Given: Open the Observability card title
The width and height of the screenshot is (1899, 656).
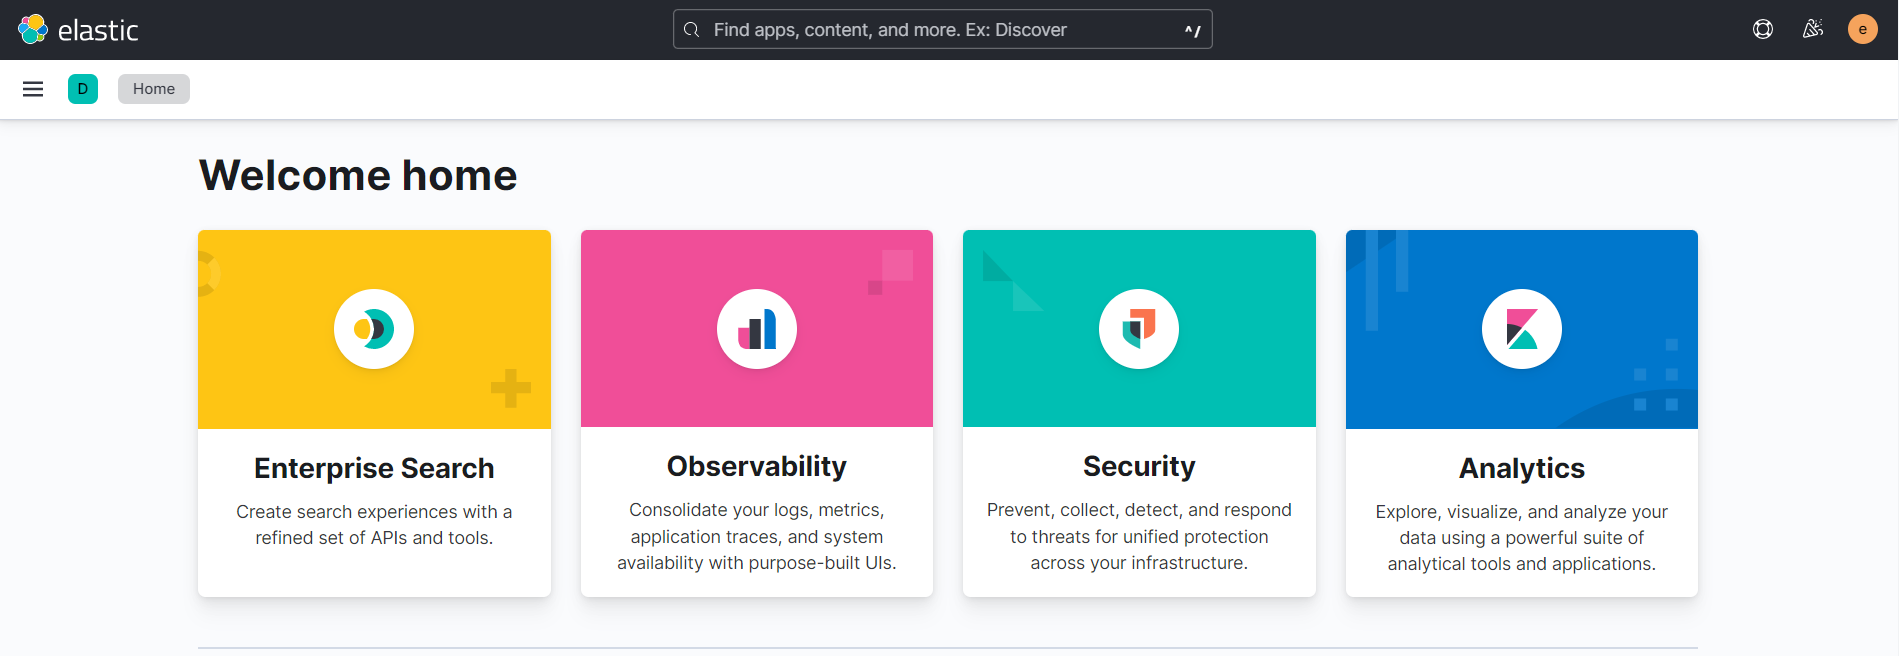Looking at the screenshot, I should [757, 466].
